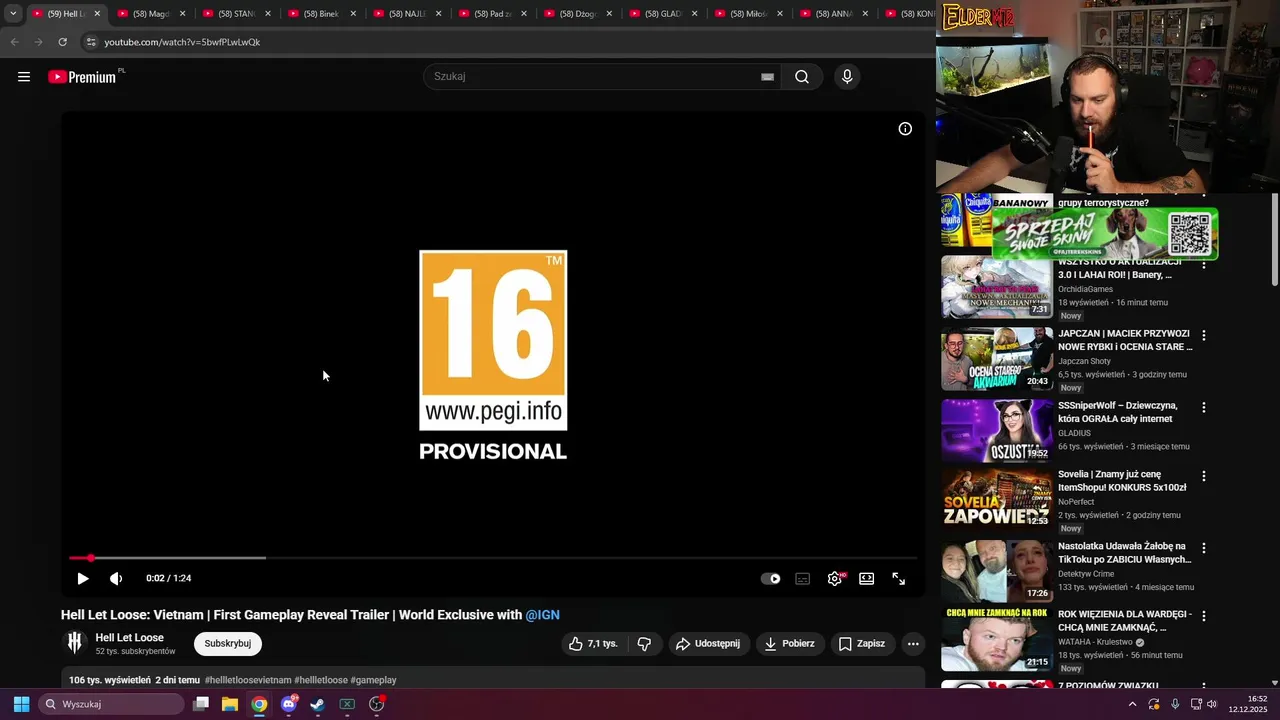Switch to the (58) Pad tab
This screenshot has height=720, width=1280.
(492, 14)
